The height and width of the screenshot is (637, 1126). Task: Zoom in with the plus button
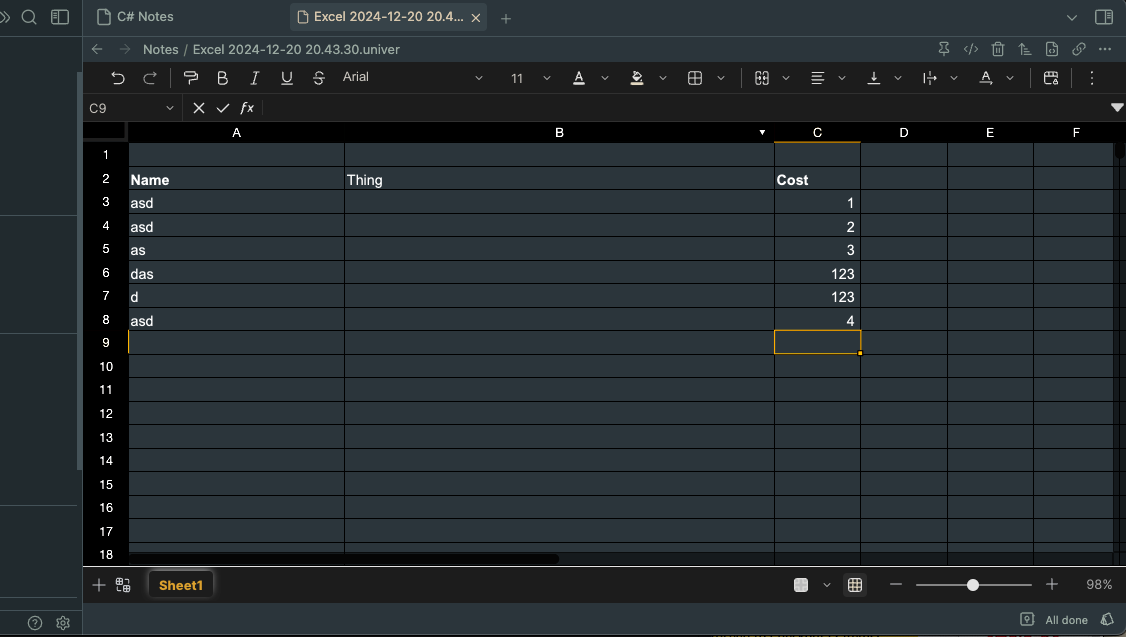pos(1051,585)
